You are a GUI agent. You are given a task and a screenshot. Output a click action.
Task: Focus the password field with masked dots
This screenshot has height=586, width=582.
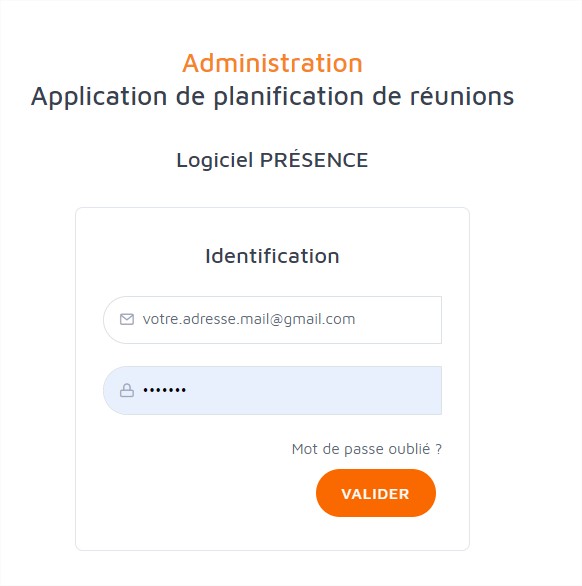[272, 391]
